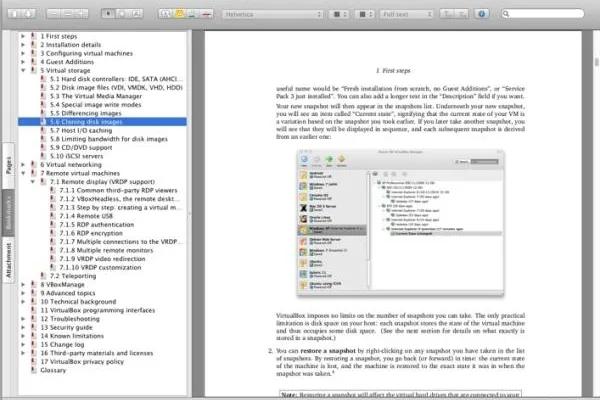The image size is (600, 400).
Task: Go to '7.1.9 VRDP video redirection'
Action: click(103, 259)
